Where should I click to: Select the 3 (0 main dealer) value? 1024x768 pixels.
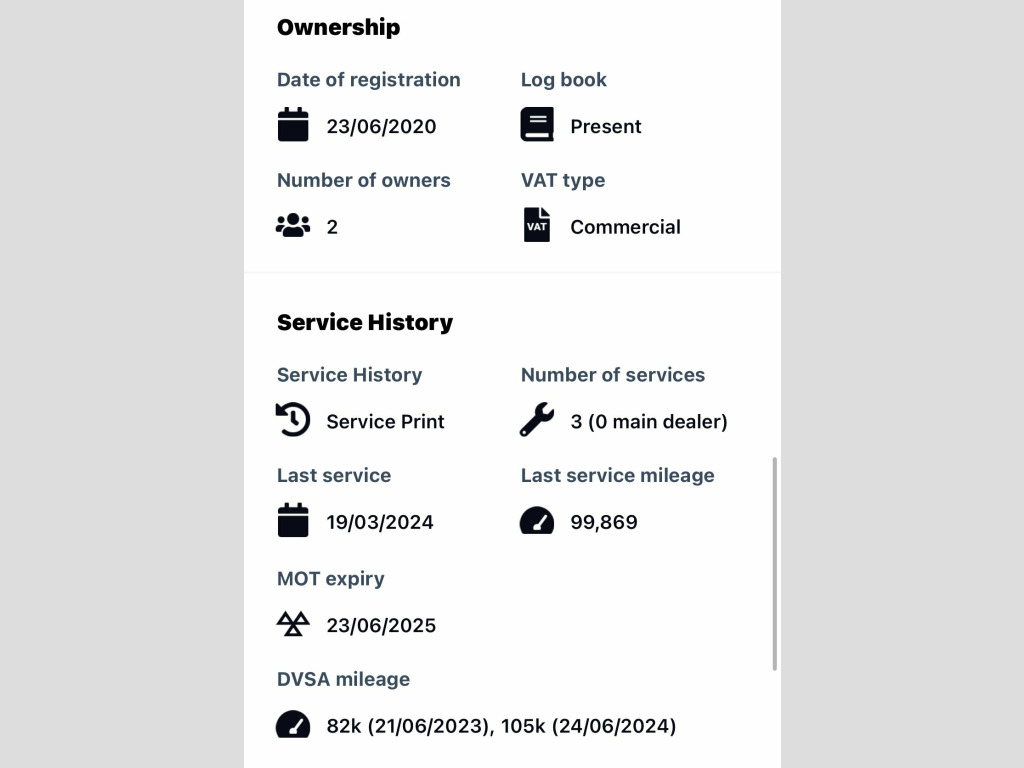(x=649, y=421)
